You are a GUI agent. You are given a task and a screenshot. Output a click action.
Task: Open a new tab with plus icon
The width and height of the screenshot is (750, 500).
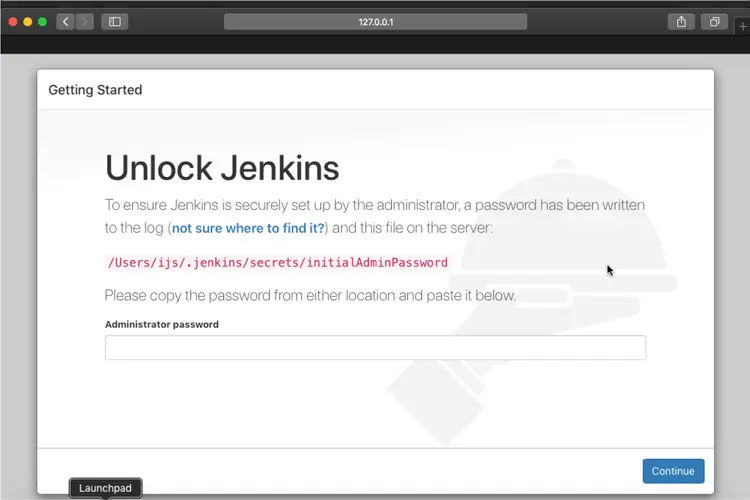click(x=742, y=27)
